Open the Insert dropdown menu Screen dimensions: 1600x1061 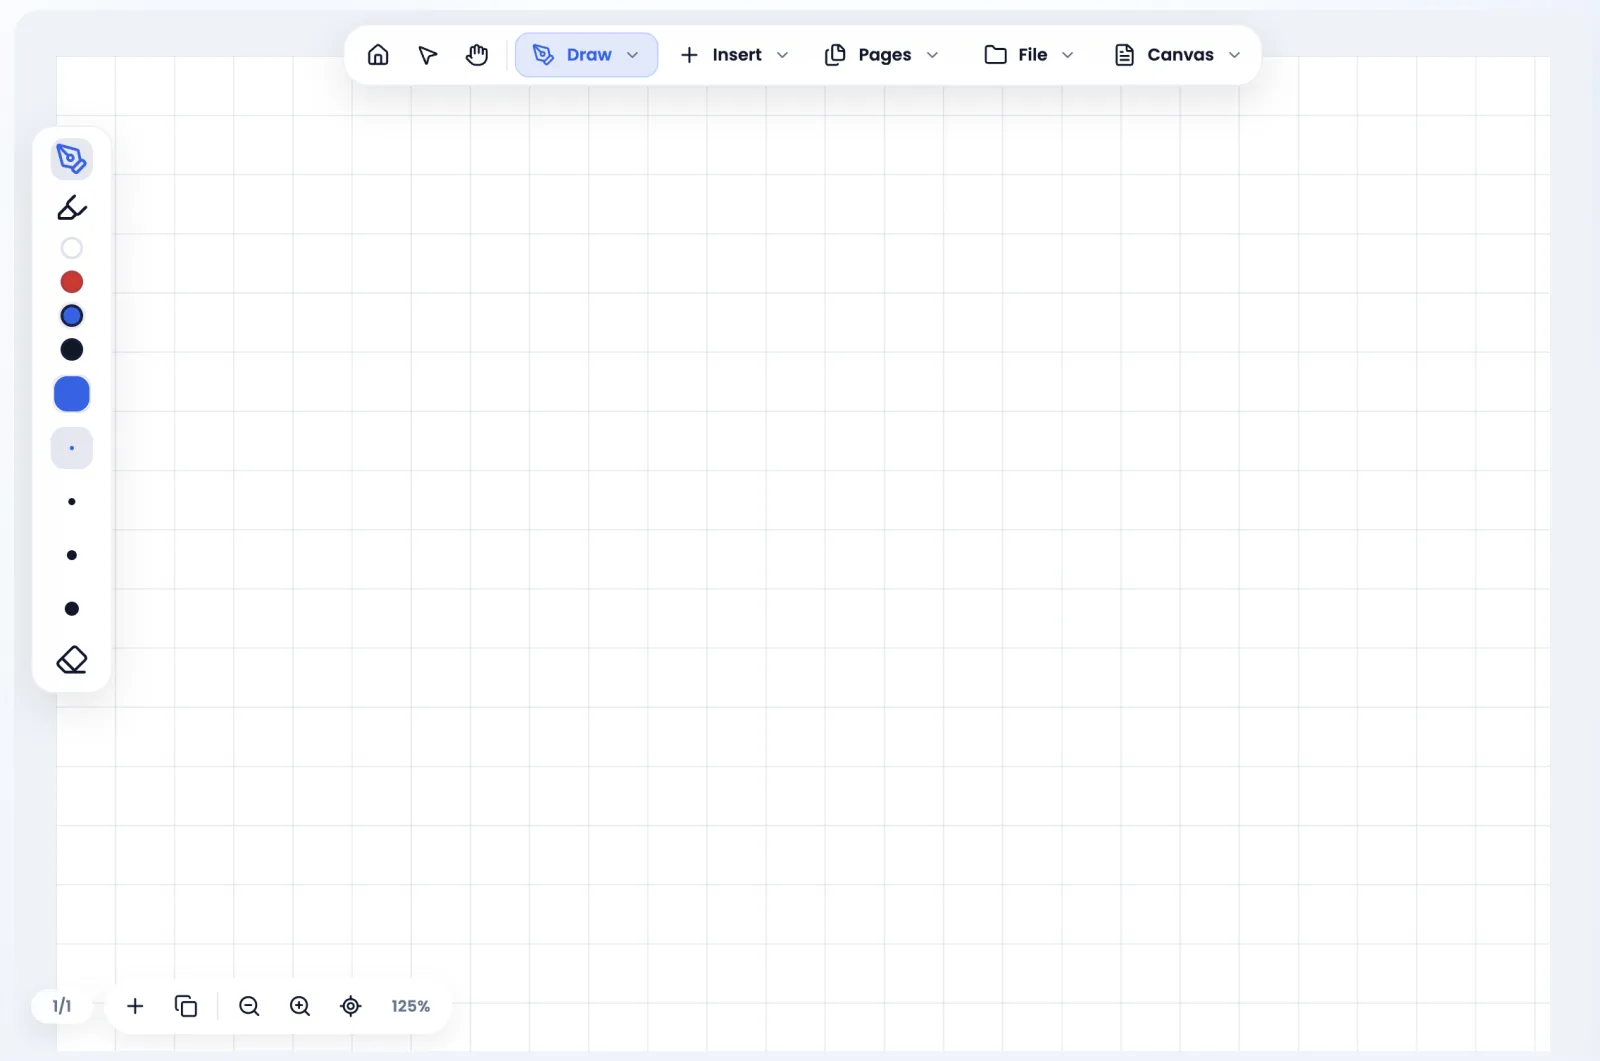coord(735,55)
